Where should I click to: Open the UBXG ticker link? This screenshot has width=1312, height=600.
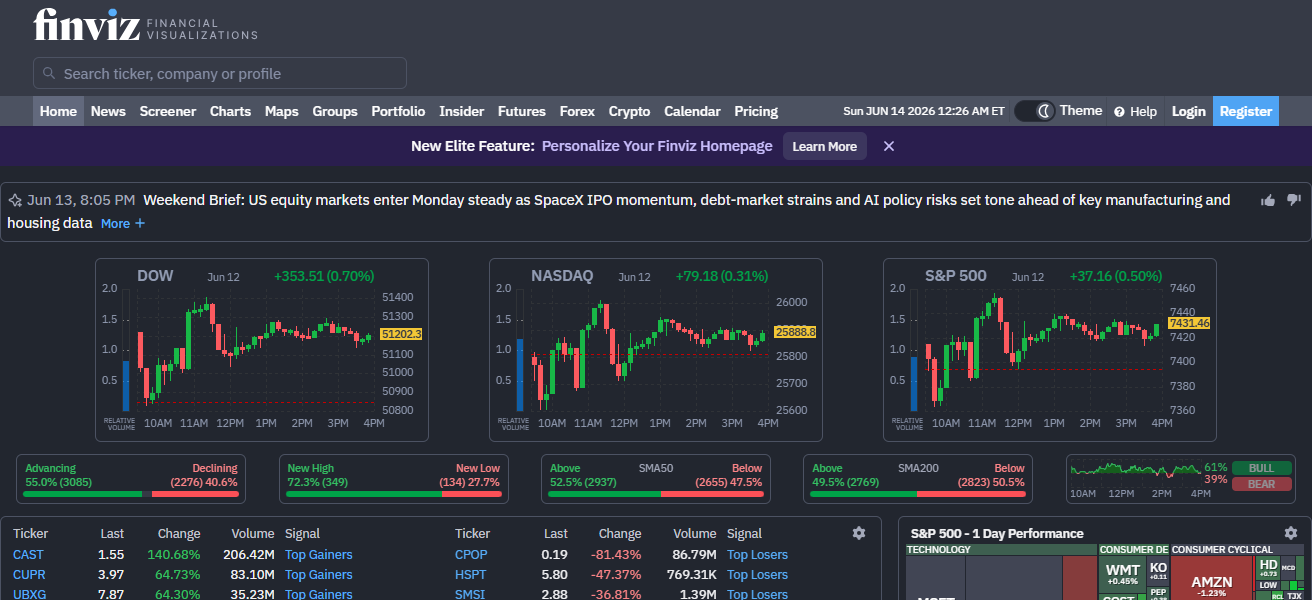point(29,594)
